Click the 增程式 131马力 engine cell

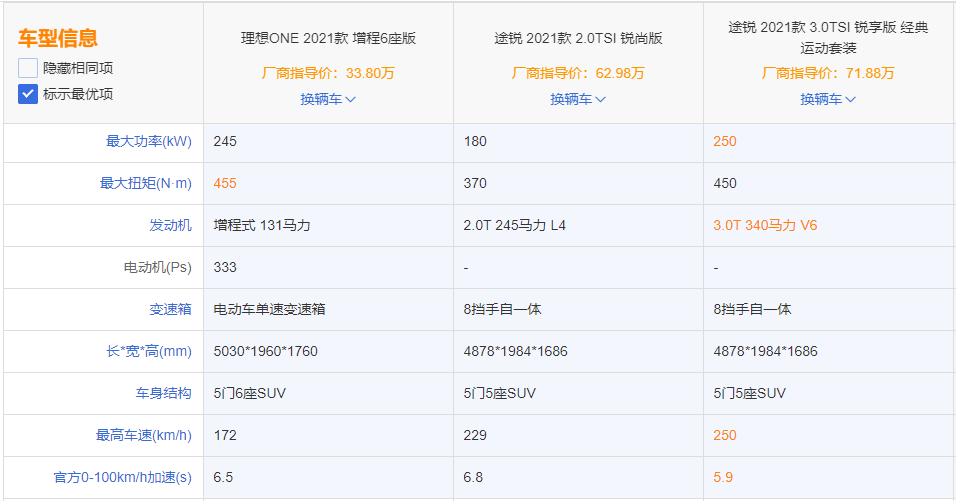[262, 226]
